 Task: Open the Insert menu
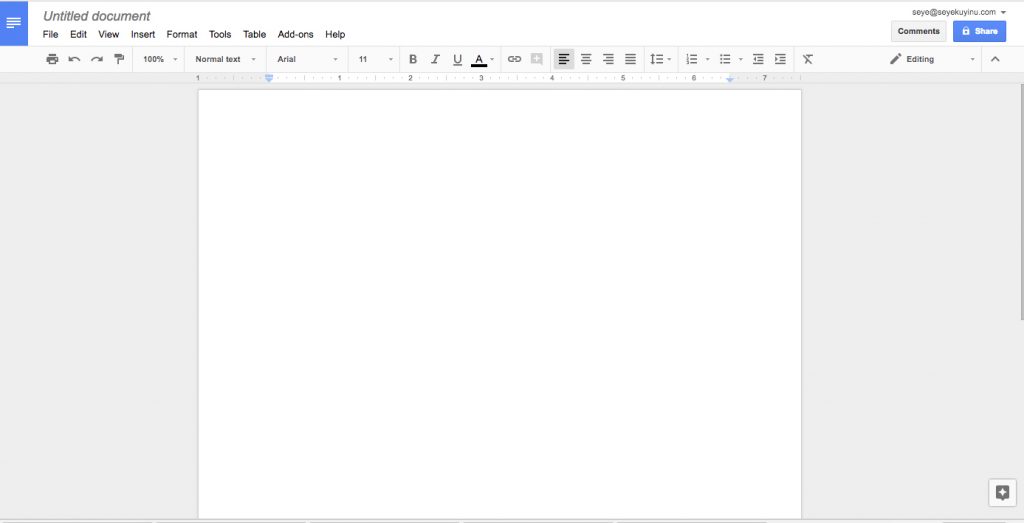143,35
